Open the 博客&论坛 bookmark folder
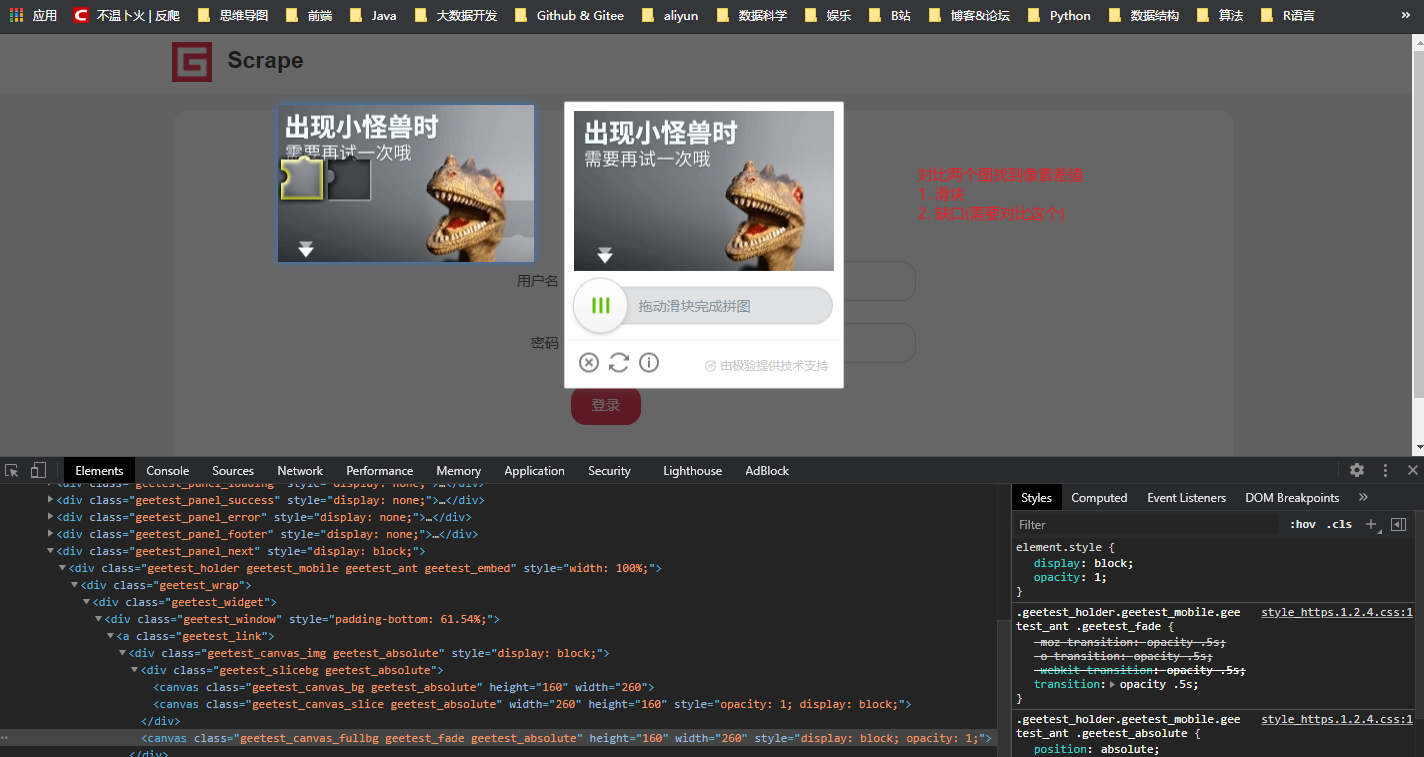The height and width of the screenshot is (757, 1424). (969, 16)
